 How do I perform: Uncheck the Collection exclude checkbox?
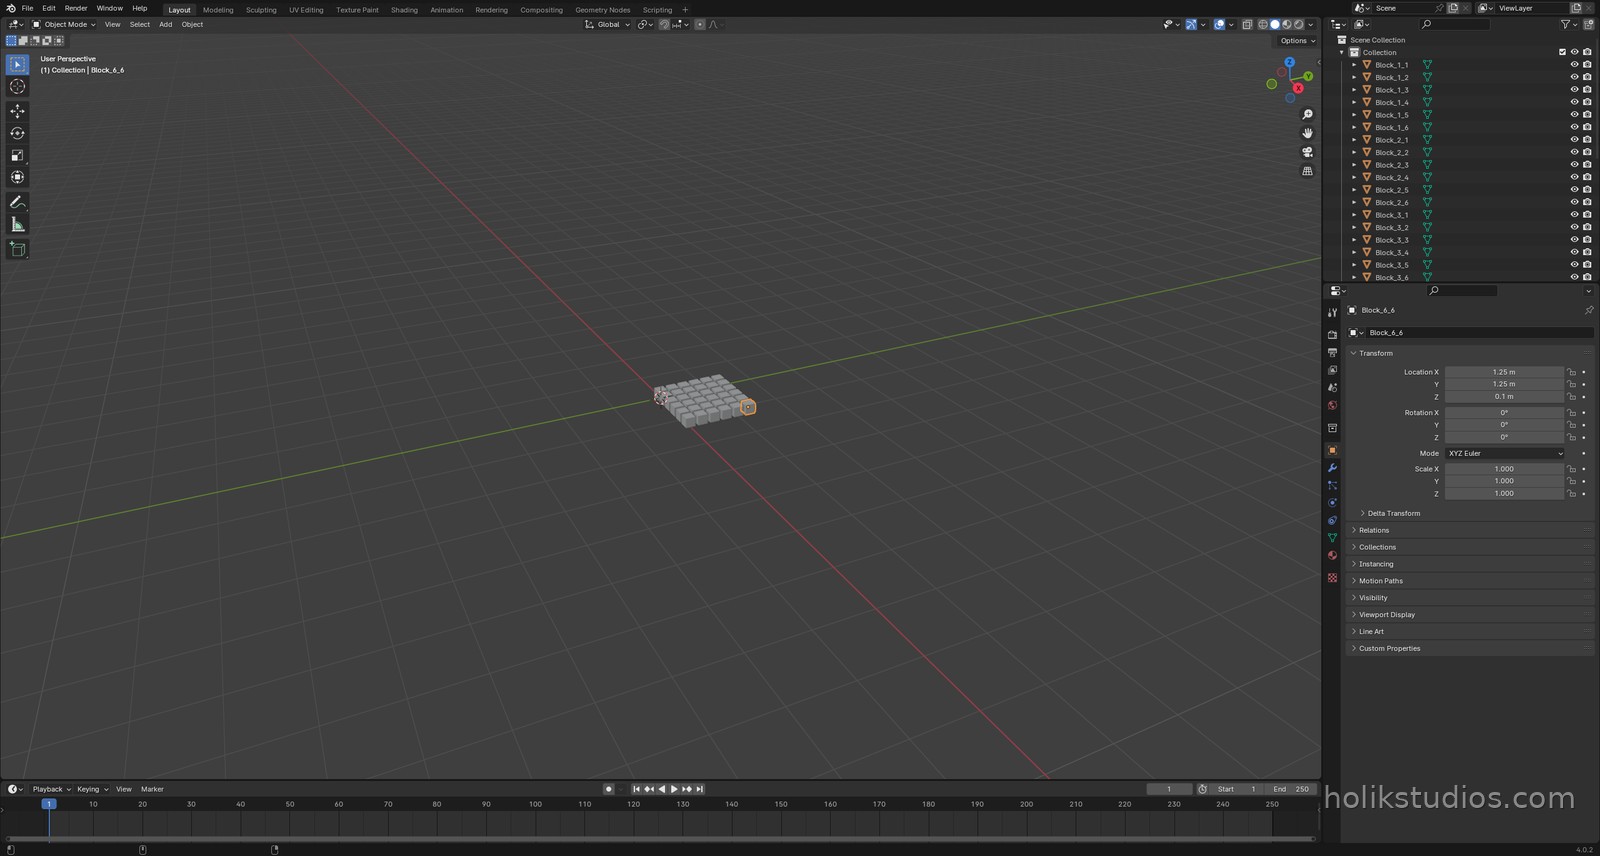click(1562, 52)
